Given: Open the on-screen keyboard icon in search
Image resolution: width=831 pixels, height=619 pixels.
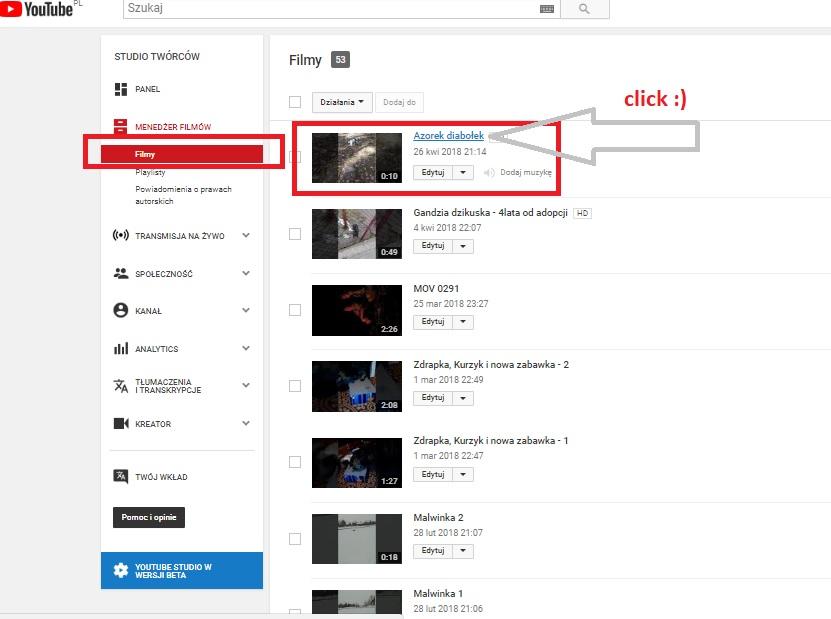Looking at the screenshot, I should [x=547, y=9].
